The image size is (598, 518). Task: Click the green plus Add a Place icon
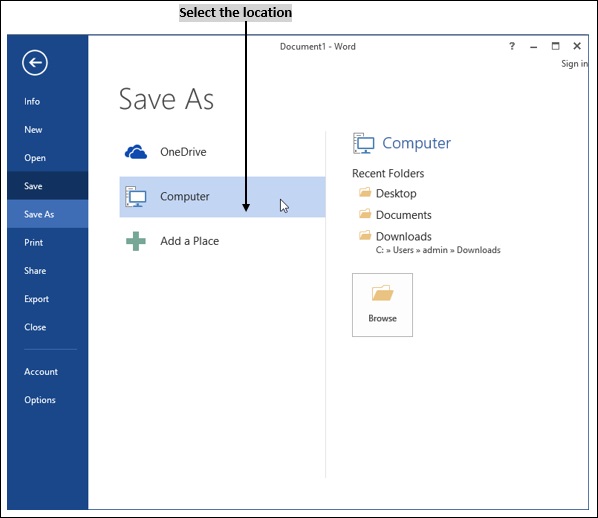[x=136, y=241]
